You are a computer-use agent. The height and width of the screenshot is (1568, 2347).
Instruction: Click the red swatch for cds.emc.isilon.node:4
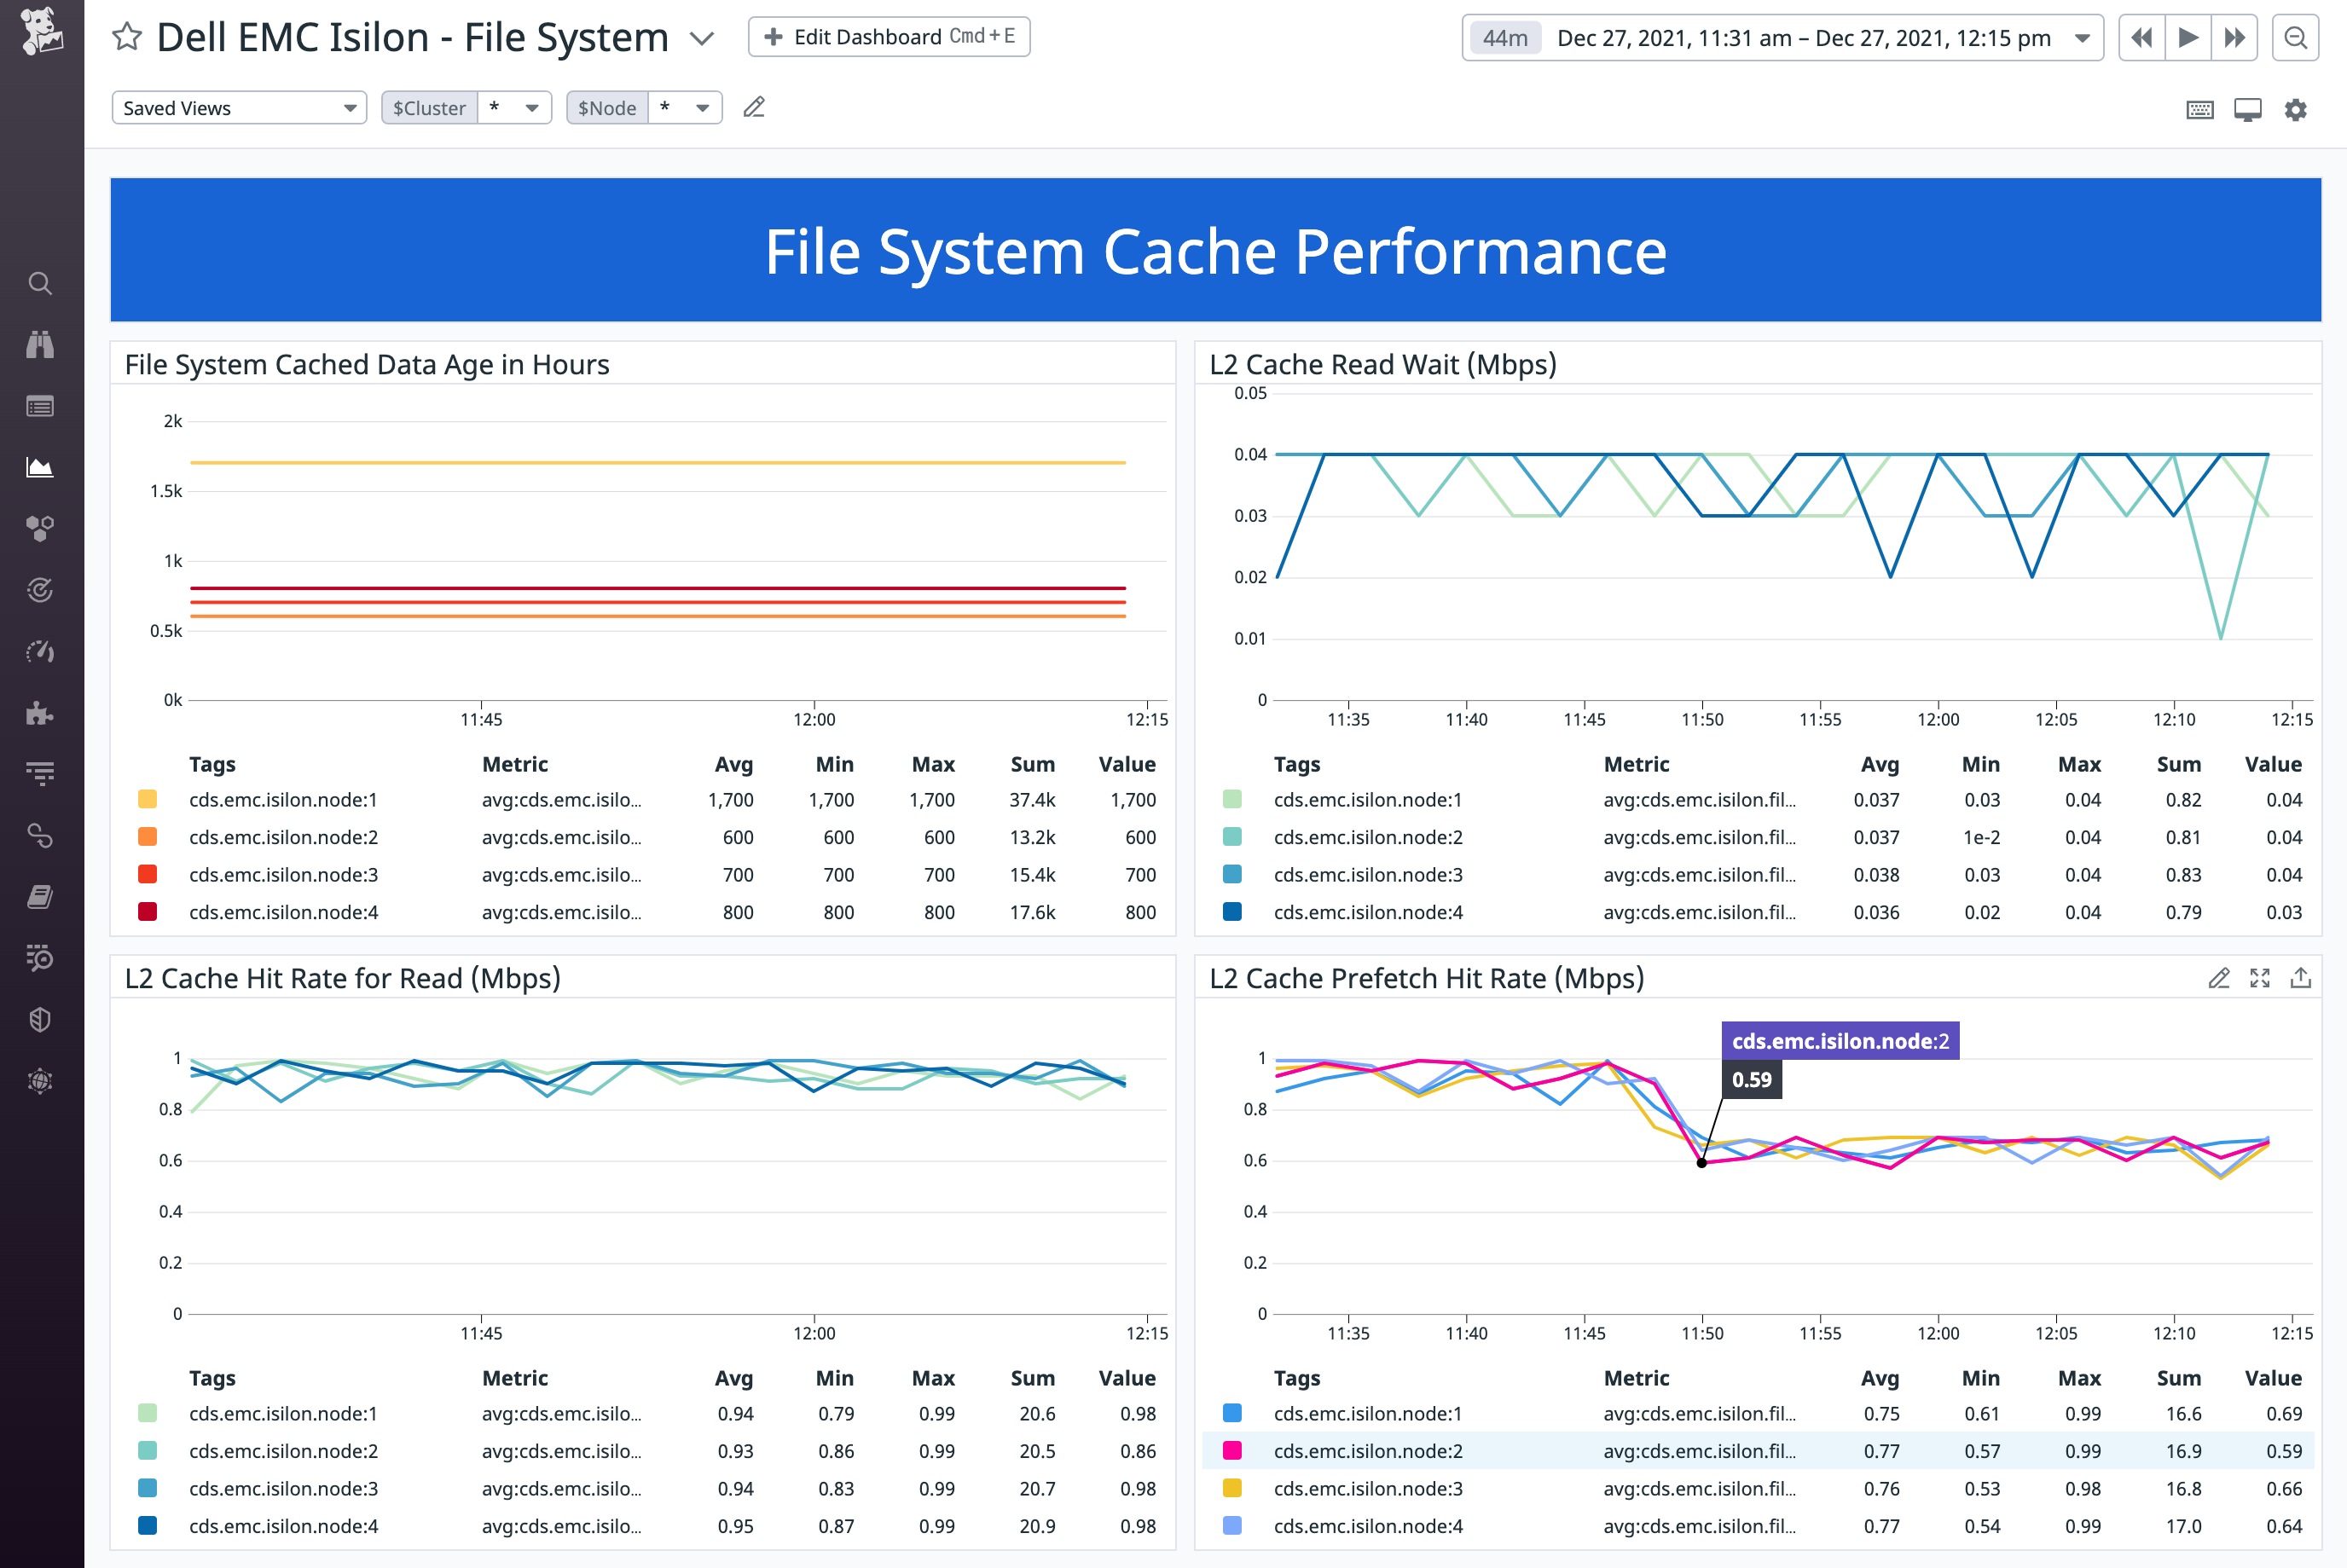point(147,911)
